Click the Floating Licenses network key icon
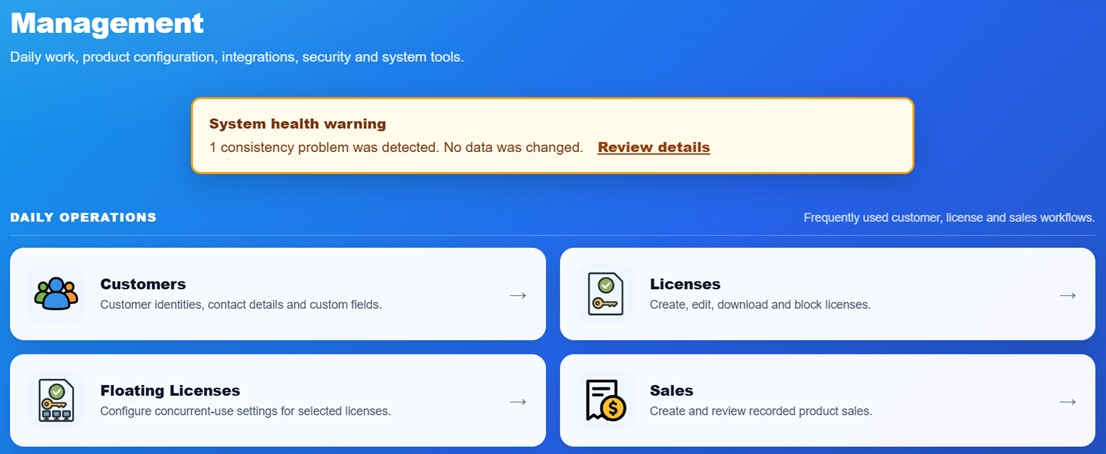Screen dimensions: 1106x454 click(x=56, y=400)
